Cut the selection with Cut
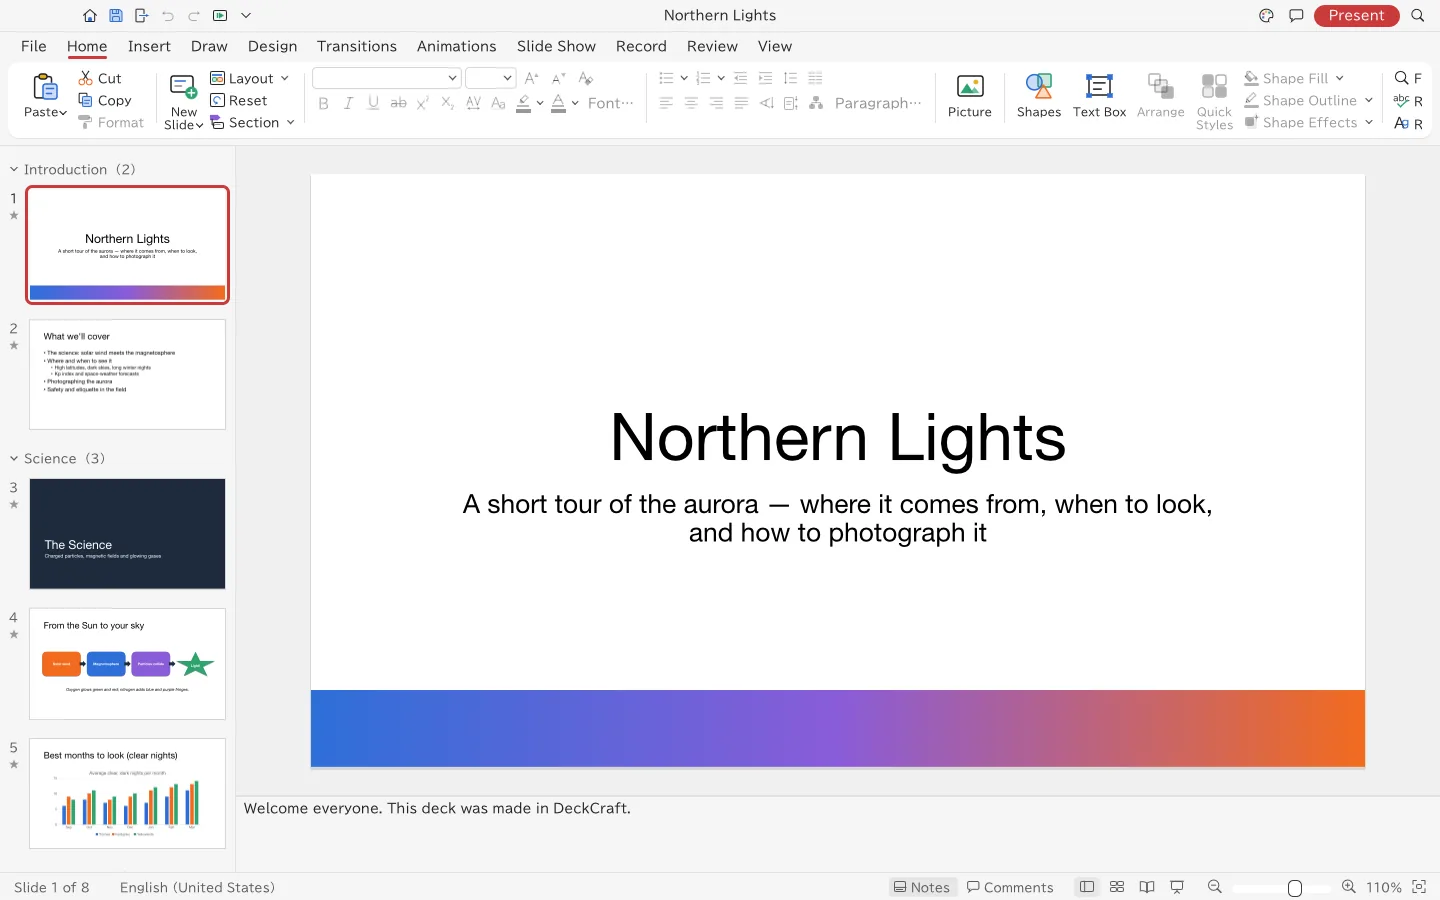 (x=100, y=78)
